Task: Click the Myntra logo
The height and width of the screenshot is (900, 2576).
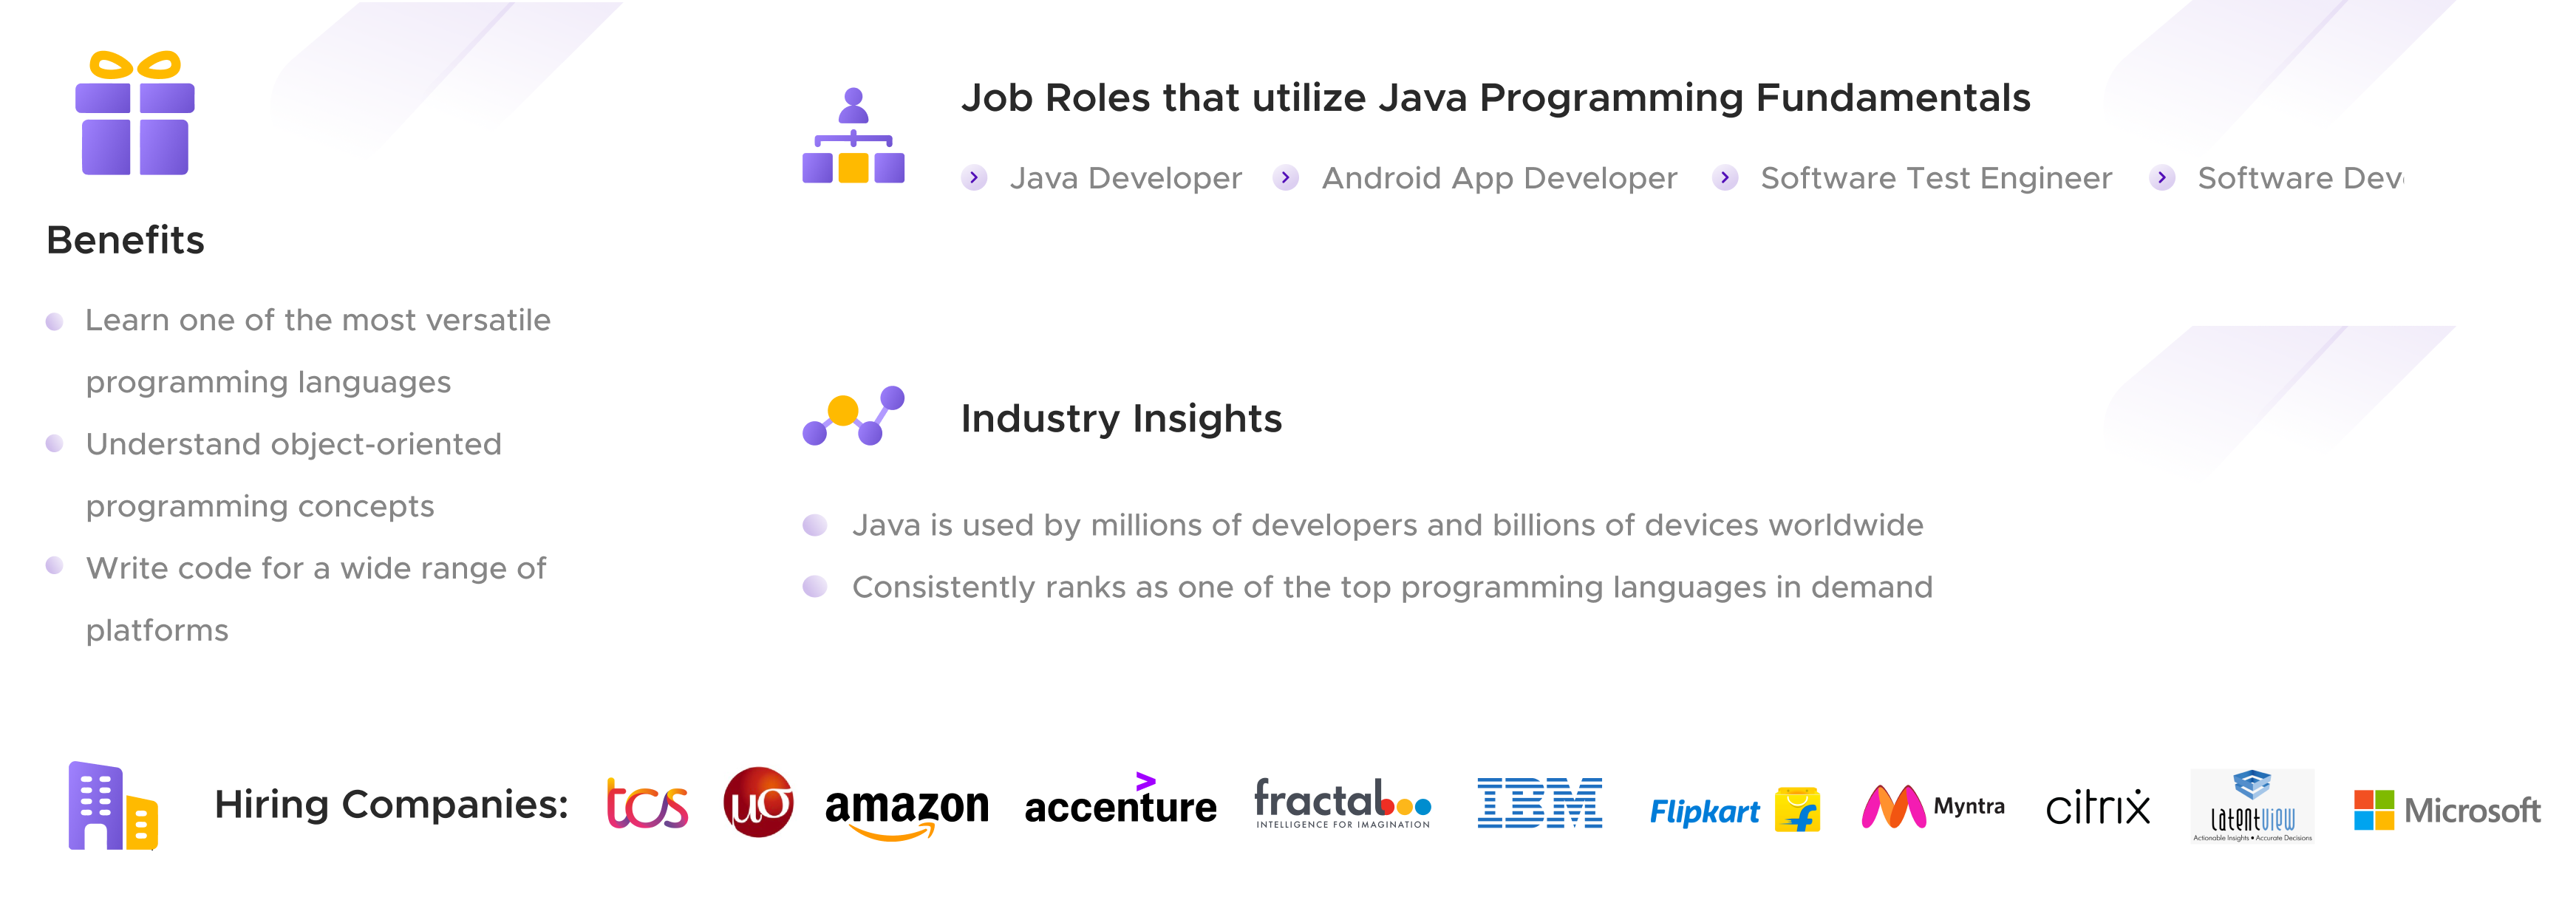Action: (1933, 806)
